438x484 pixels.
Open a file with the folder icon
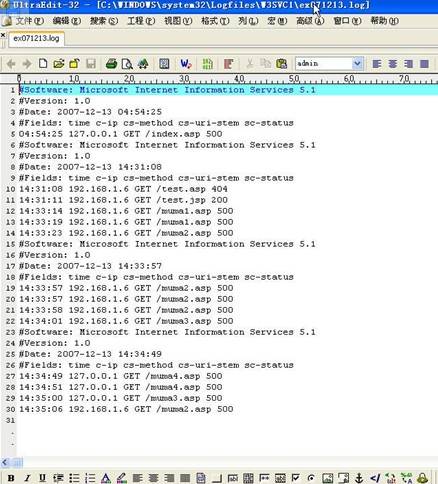pyautogui.click(x=59, y=63)
